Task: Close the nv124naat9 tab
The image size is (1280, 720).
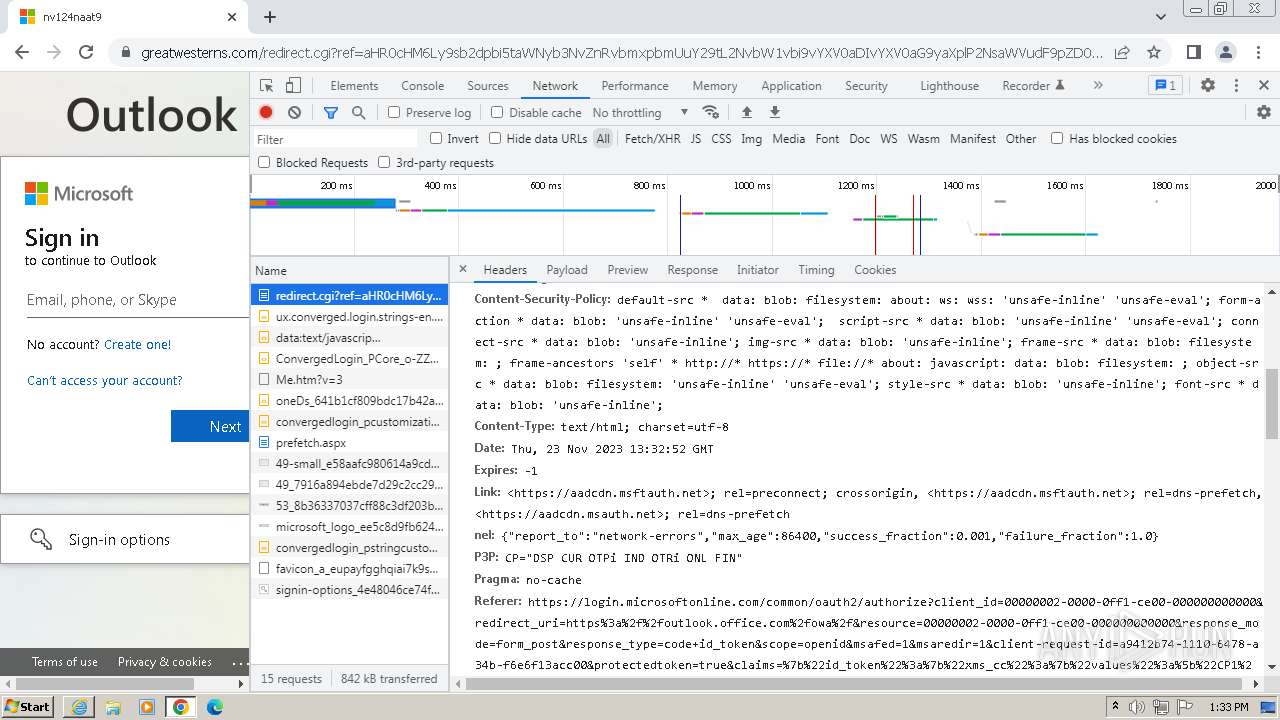Action: tap(232, 17)
